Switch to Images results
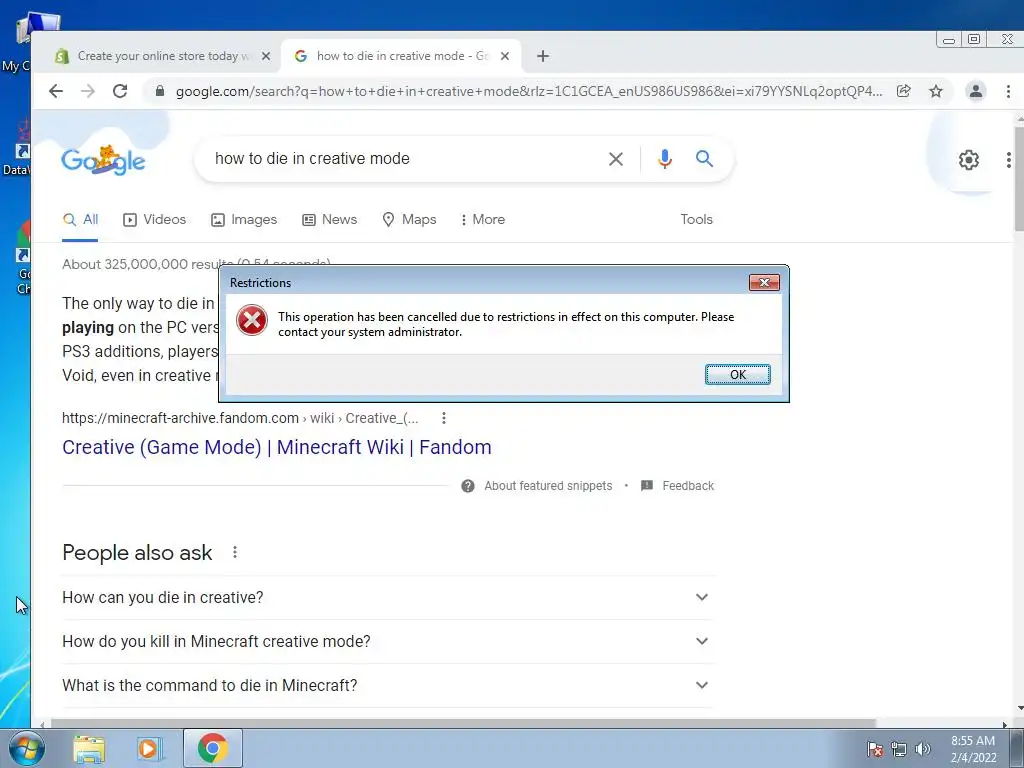Image resolution: width=1024 pixels, height=768 pixels. pyautogui.click(x=244, y=219)
